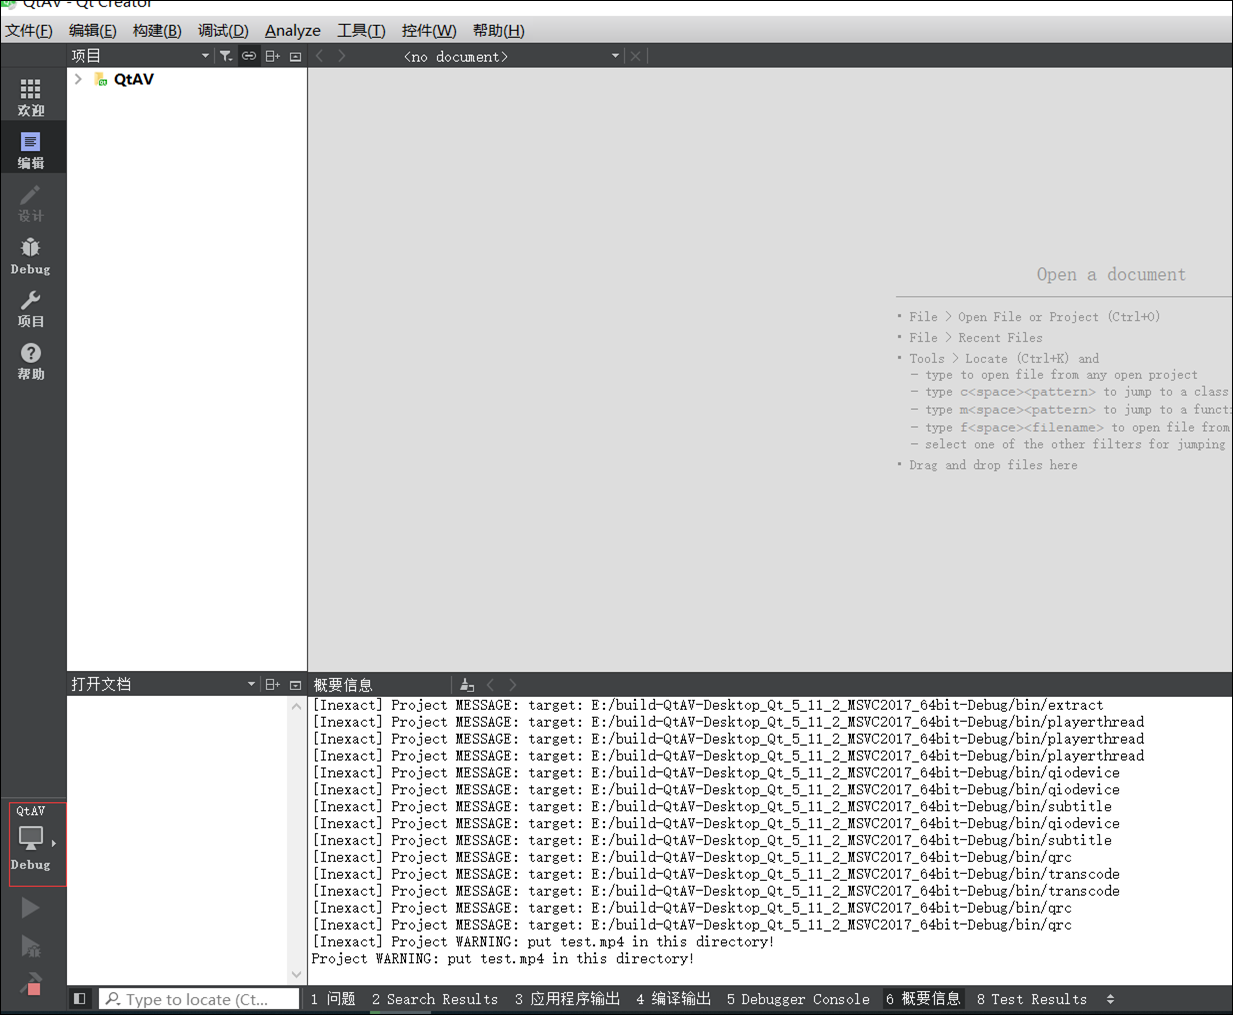1233x1015 pixels.
Task: Open the Analyze menu
Action: pos(293,30)
